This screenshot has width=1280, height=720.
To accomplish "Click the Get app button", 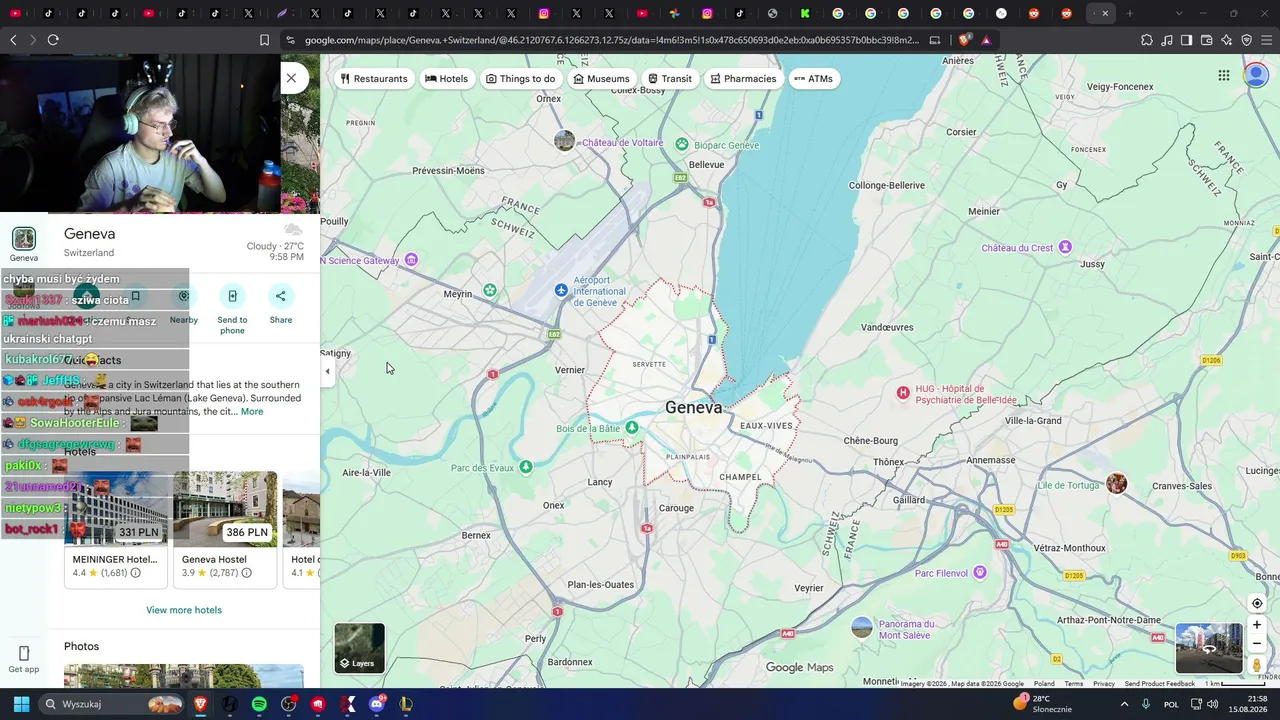I will [x=24, y=660].
